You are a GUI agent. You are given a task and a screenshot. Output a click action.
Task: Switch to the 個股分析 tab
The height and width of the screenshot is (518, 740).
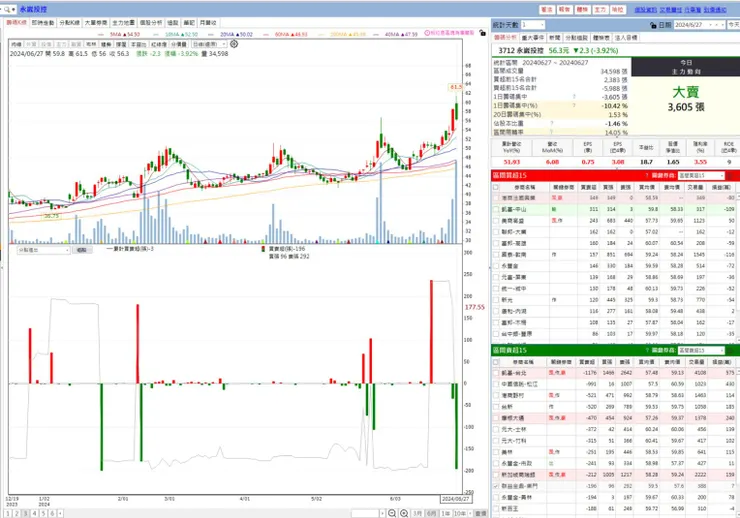(x=151, y=23)
